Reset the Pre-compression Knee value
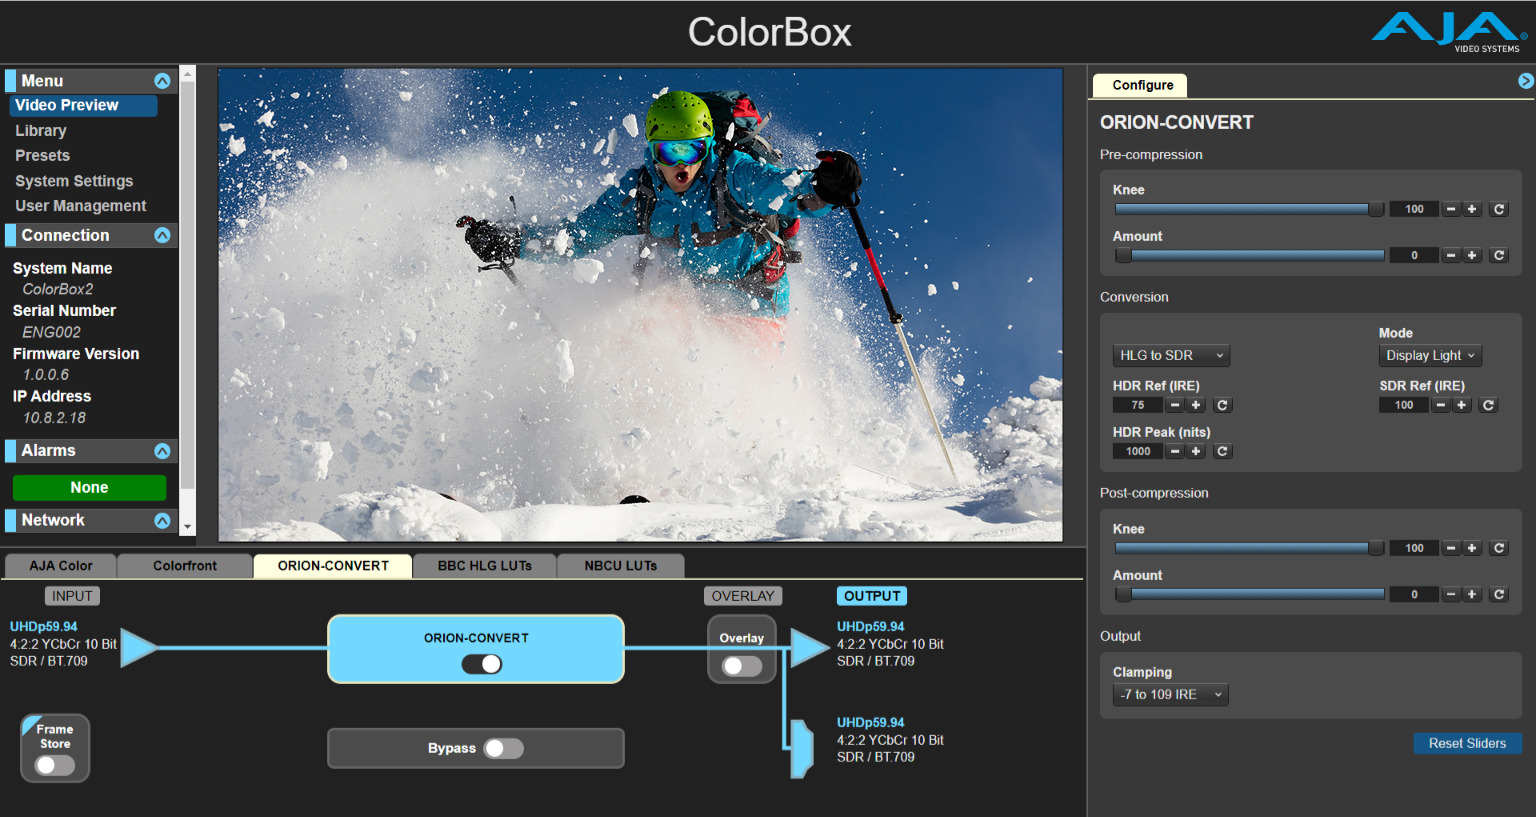The width and height of the screenshot is (1536, 817). [1498, 209]
